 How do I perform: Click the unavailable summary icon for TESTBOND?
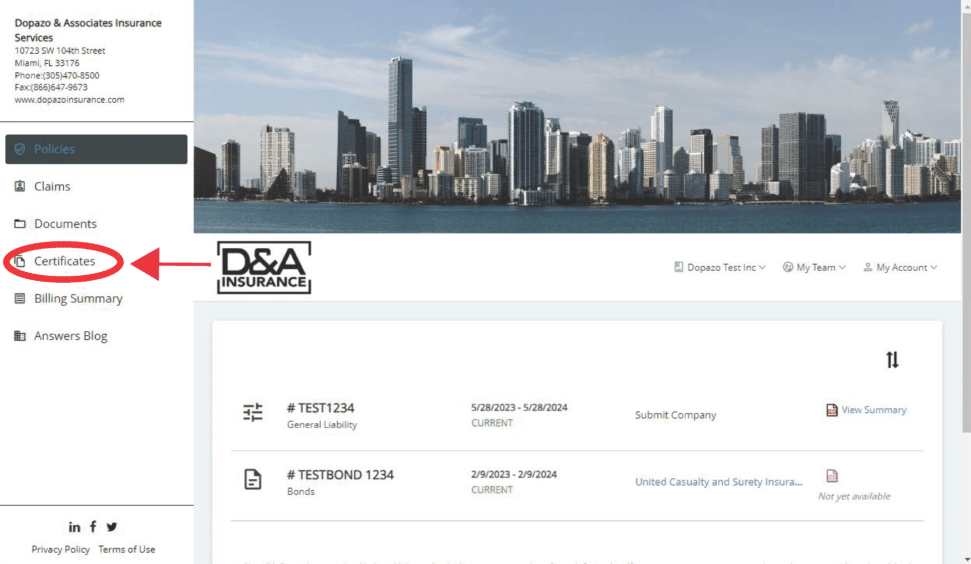point(832,477)
